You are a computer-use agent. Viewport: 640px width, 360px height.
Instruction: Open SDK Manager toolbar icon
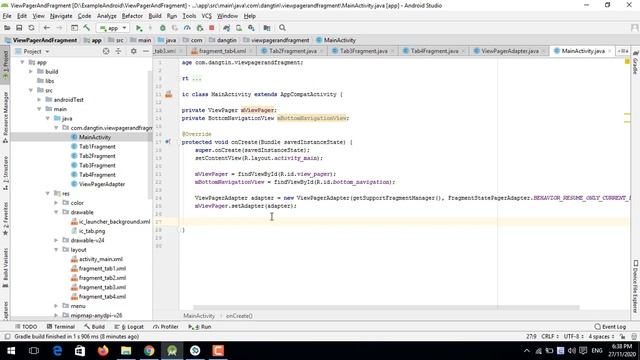(x=251, y=28)
